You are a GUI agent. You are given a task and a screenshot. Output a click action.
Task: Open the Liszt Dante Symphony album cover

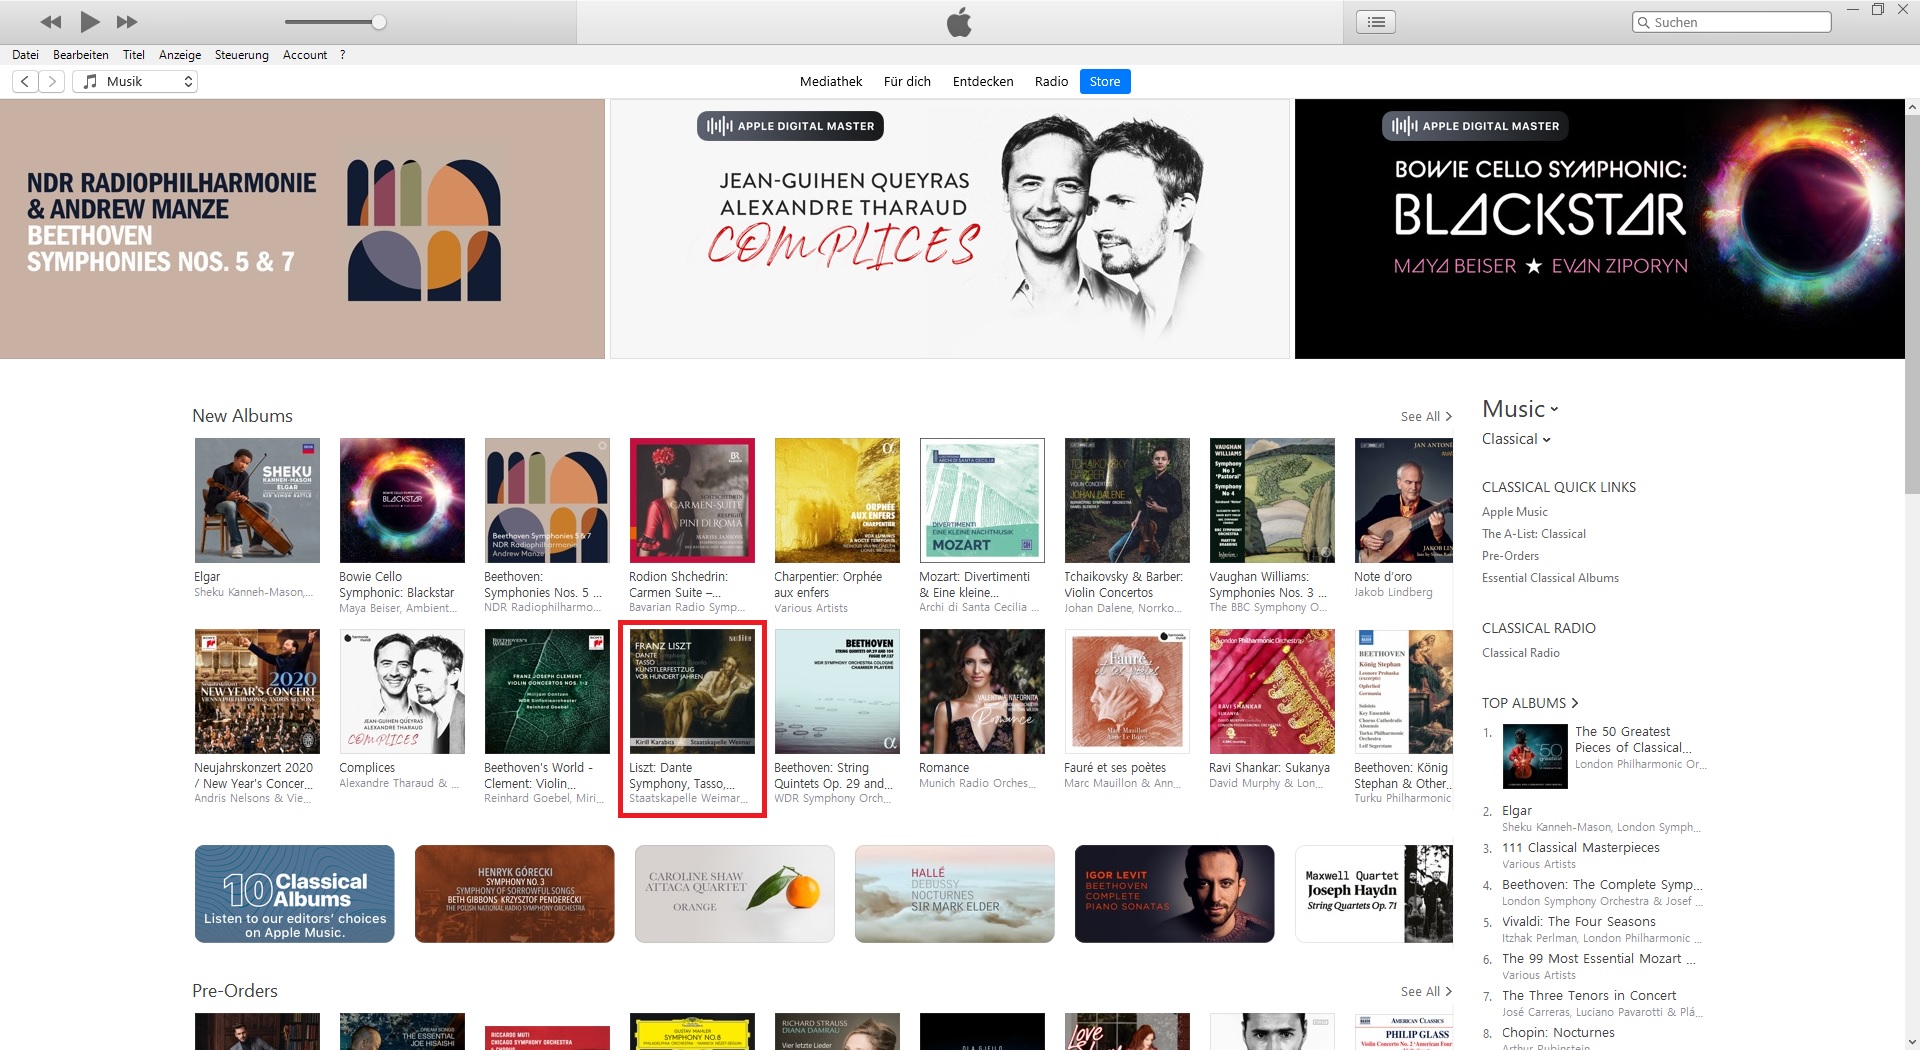coord(692,691)
